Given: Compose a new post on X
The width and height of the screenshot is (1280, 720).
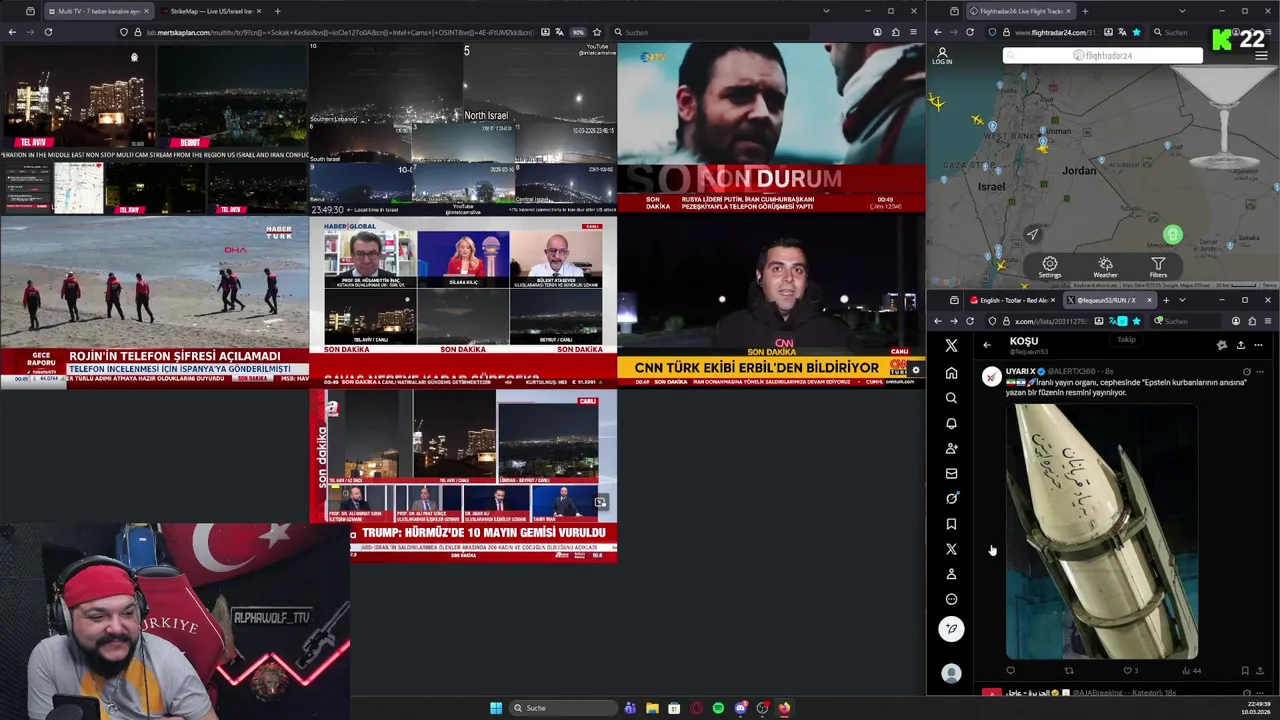Looking at the screenshot, I should (x=951, y=629).
